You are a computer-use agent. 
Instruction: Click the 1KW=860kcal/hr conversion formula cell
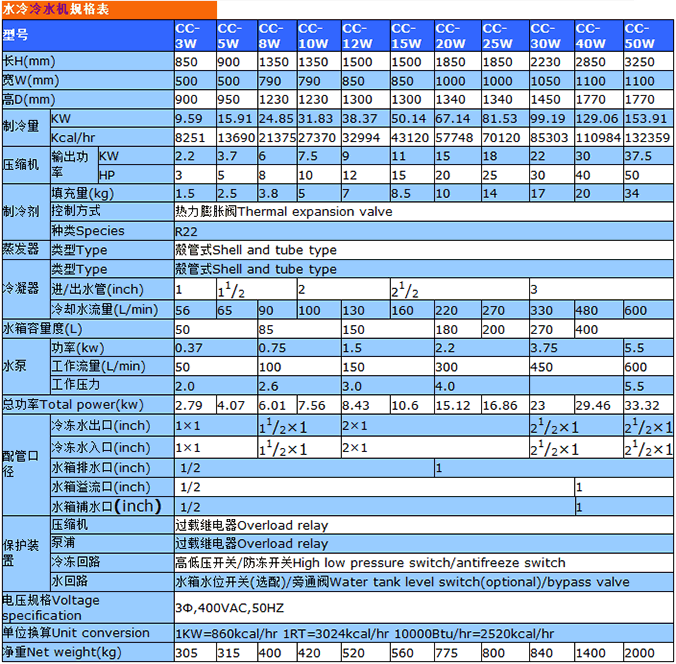click(x=365, y=633)
